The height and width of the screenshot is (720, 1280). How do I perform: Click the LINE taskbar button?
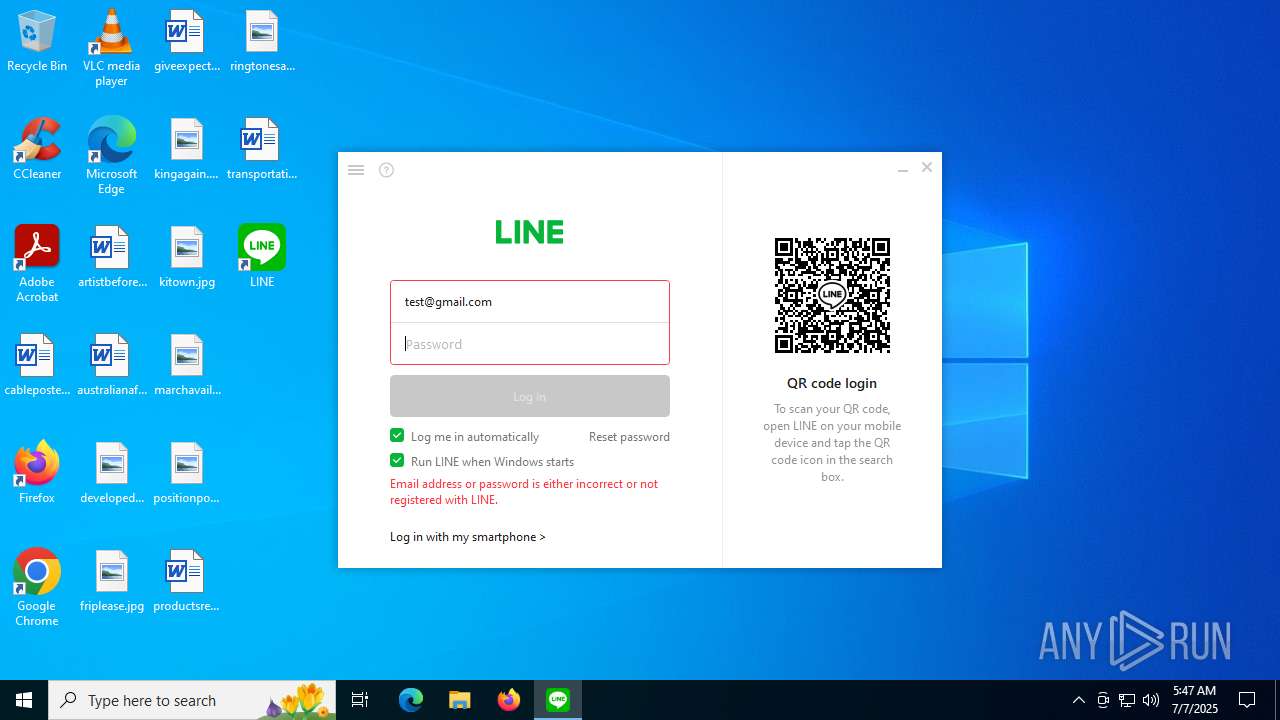coord(558,700)
